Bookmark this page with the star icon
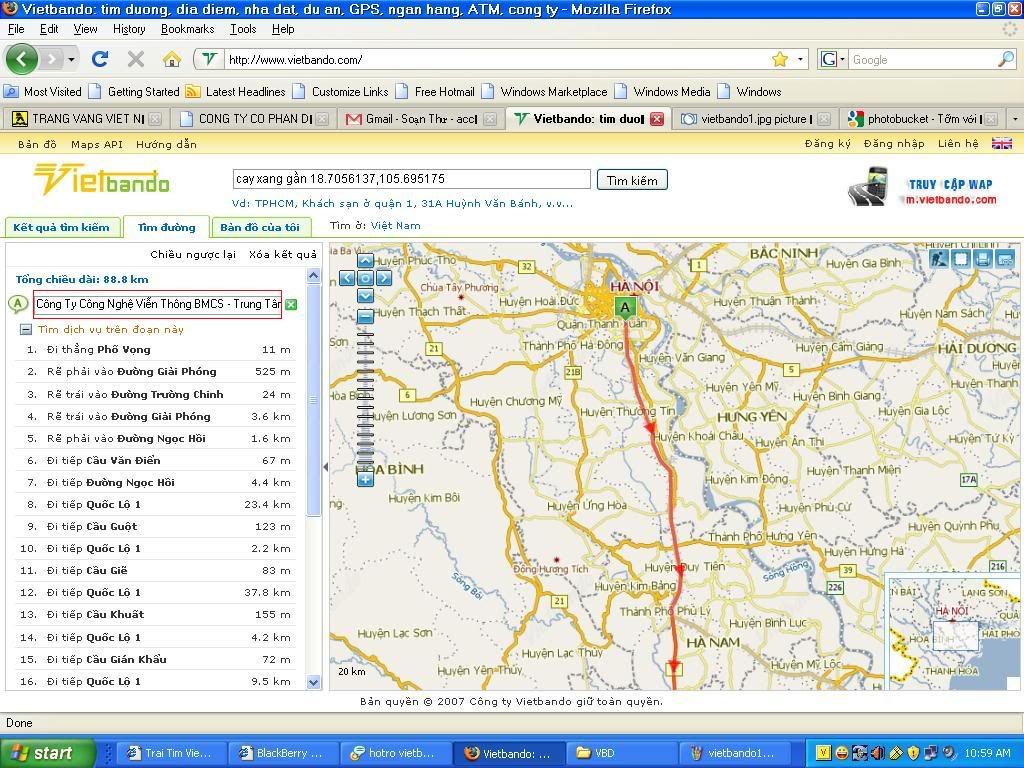1024x768 pixels. (780, 59)
